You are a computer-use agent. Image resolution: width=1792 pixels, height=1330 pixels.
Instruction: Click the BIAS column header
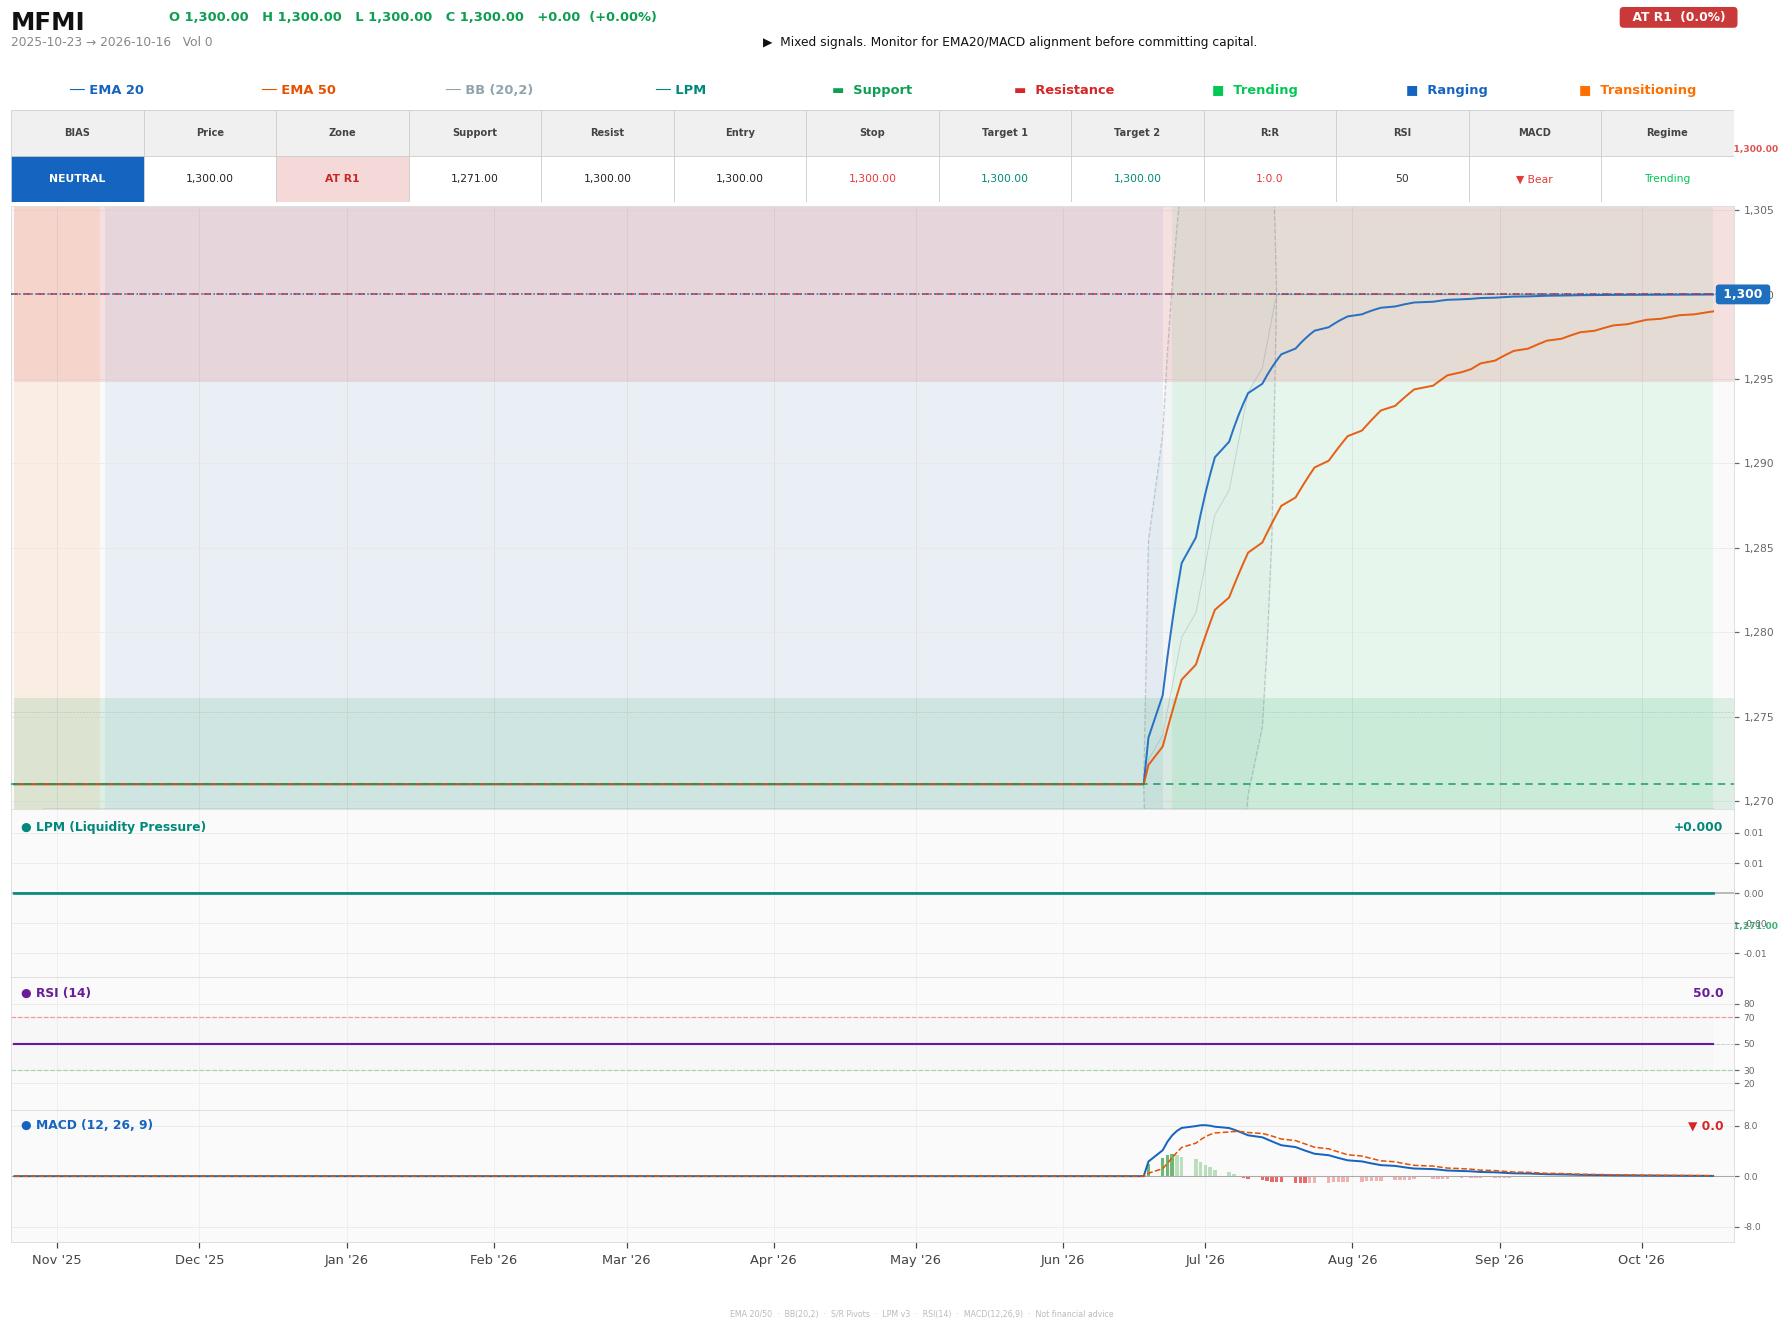point(77,133)
